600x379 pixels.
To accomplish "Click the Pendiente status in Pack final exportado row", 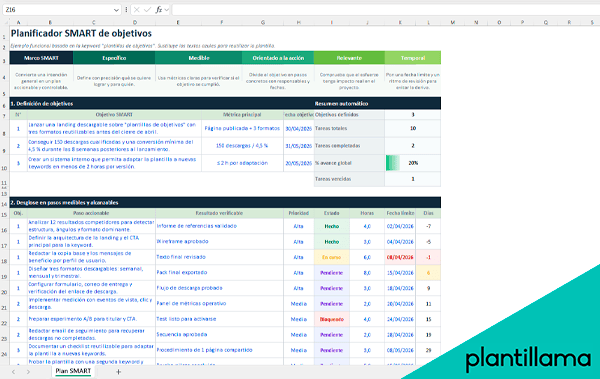I will pyautogui.click(x=332, y=273).
